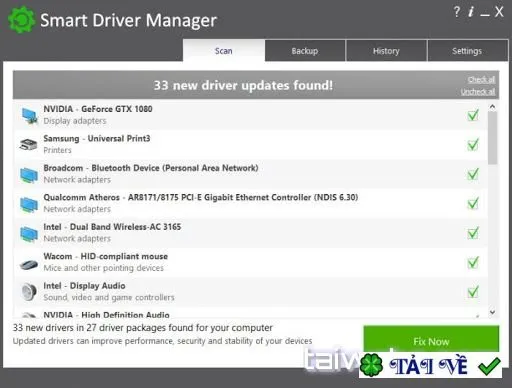Viewport: 512px width, 388px height.
Task: Click the Intel Display Audio speaker icon
Action: tap(29, 292)
